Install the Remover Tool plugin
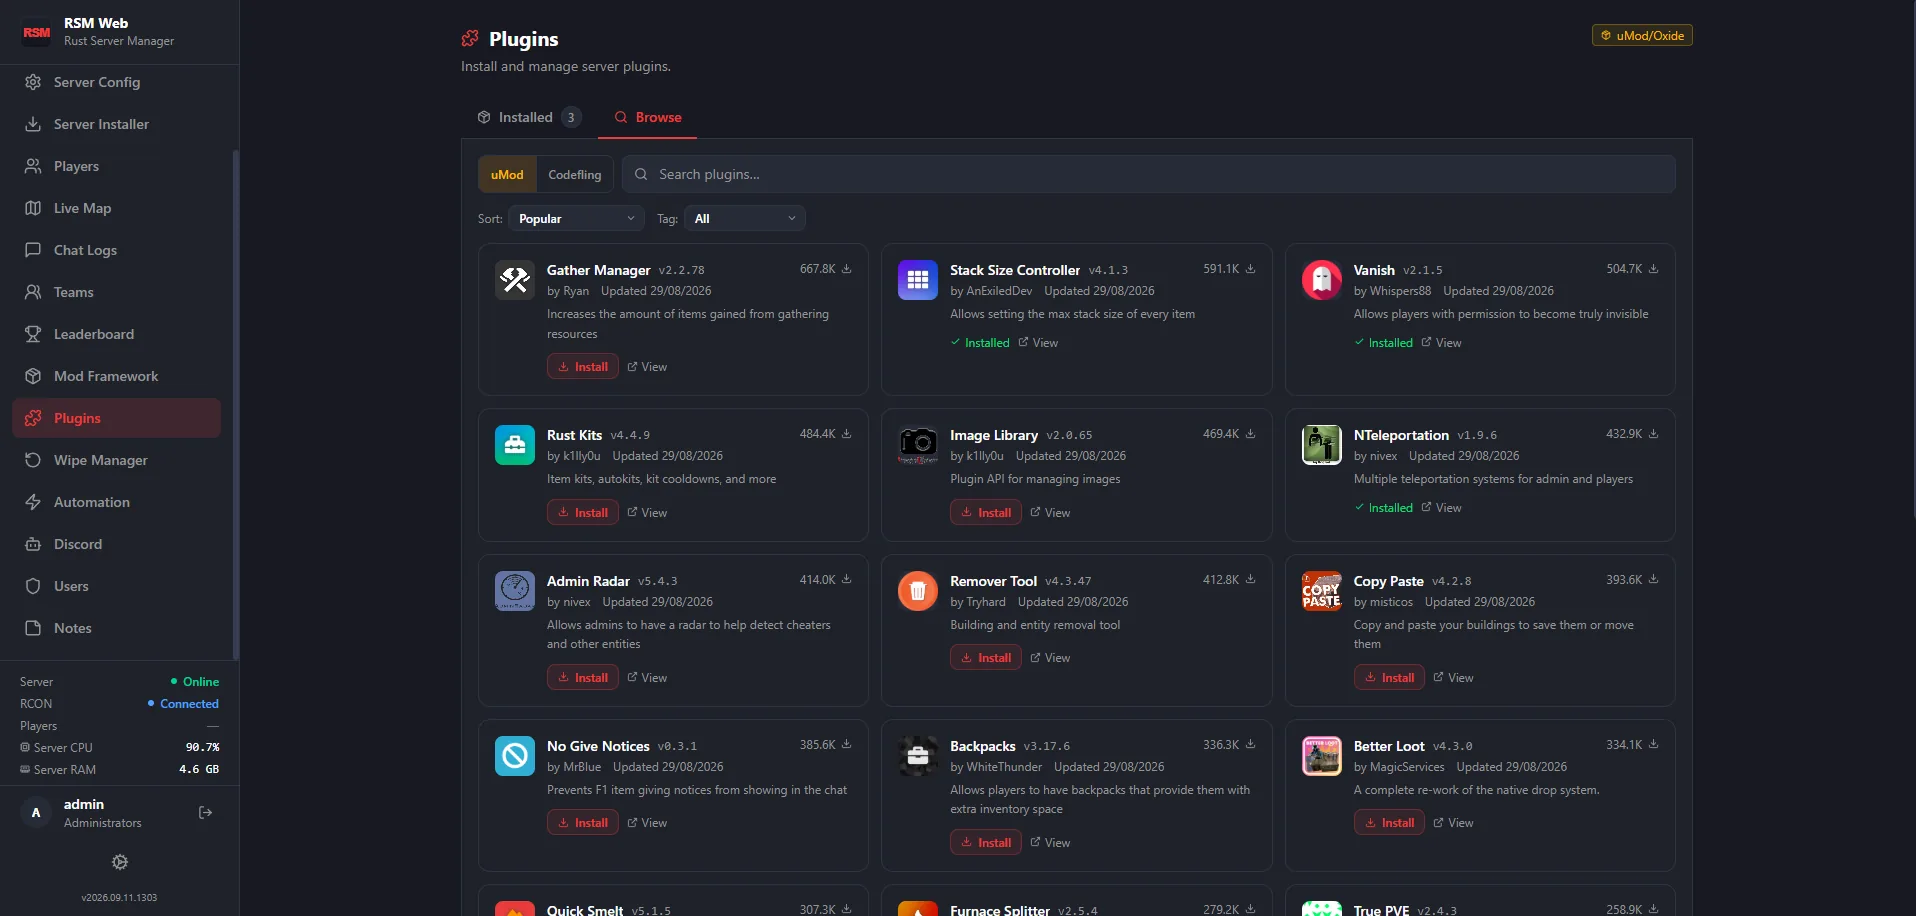This screenshot has height=916, width=1916. [986, 658]
